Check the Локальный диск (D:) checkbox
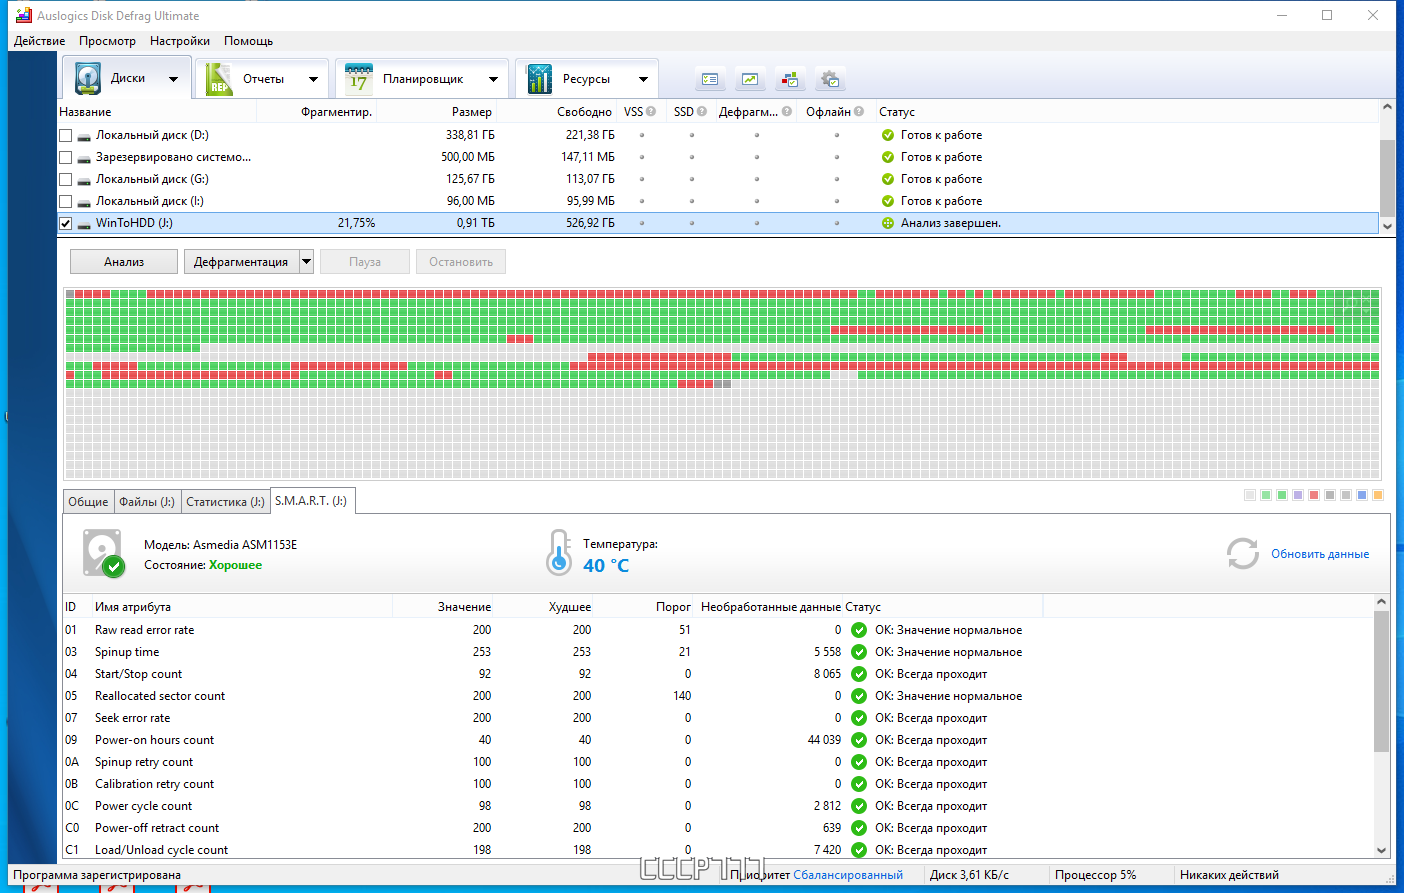 point(65,135)
